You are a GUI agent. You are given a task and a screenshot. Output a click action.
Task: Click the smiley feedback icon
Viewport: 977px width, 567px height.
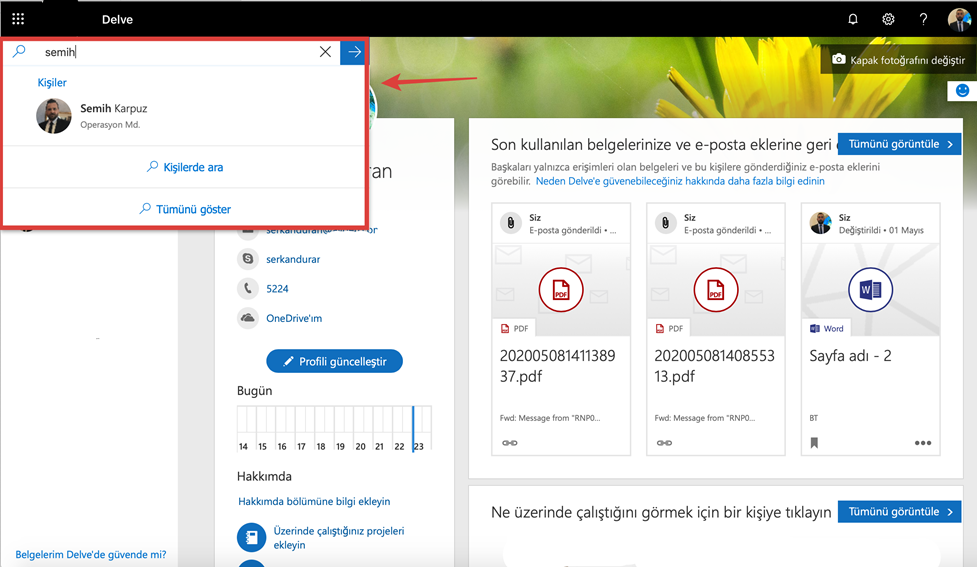[962, 91]
